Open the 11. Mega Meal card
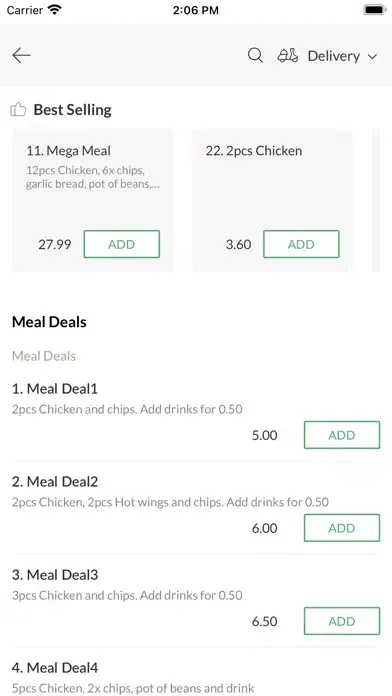 pyautogui.click(x=93, y=200)
